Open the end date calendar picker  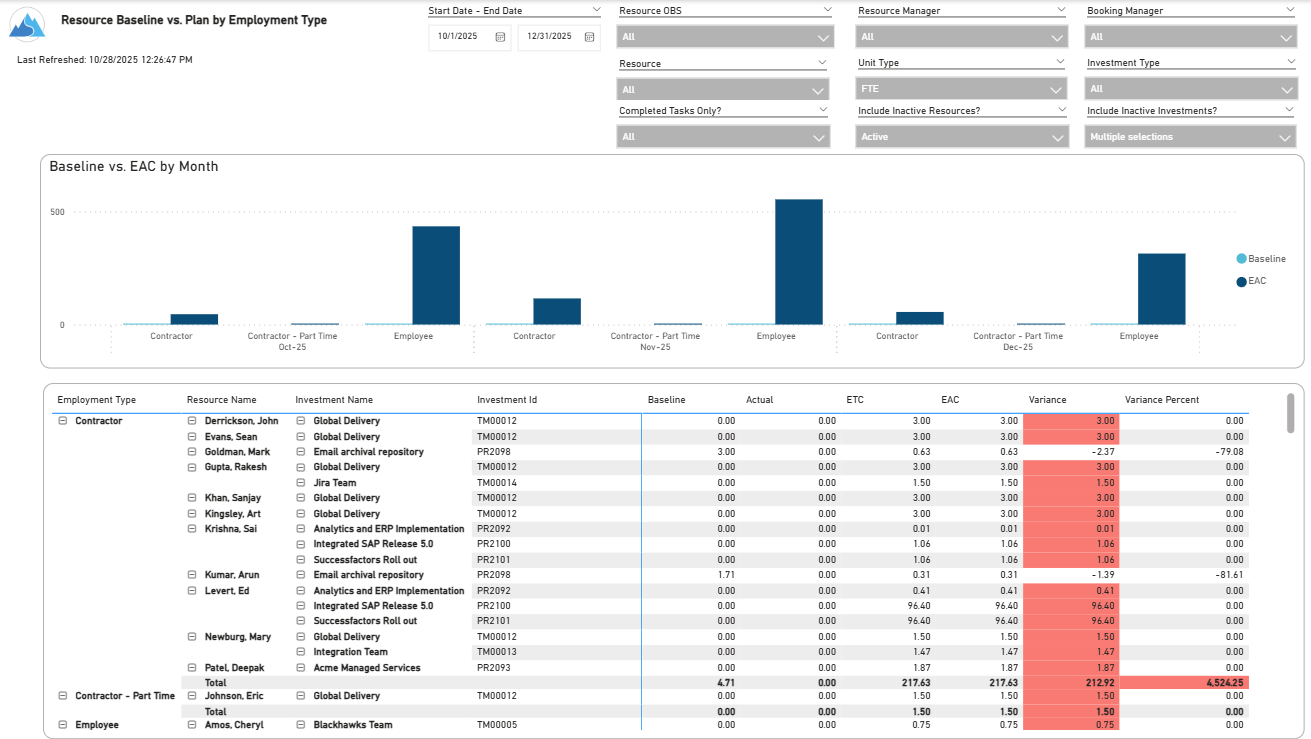pyautogui.click(x=589, y=37)
